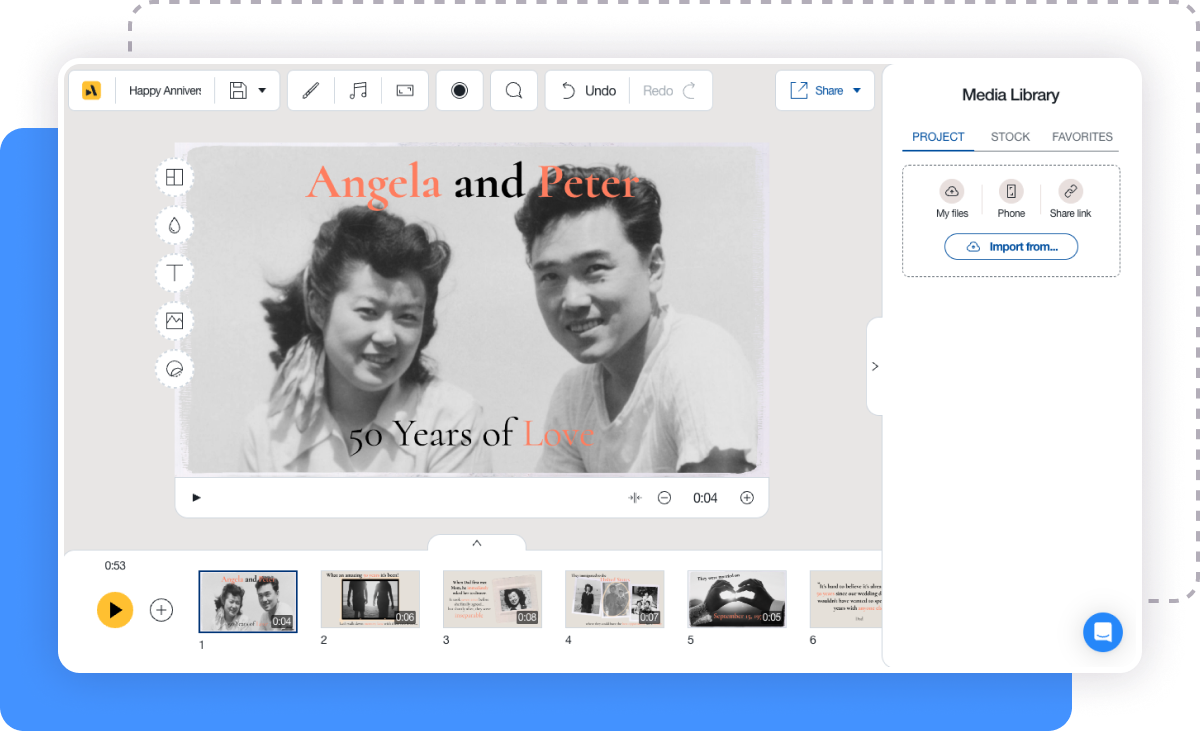Open the music note tool

(x=358, y=90)
